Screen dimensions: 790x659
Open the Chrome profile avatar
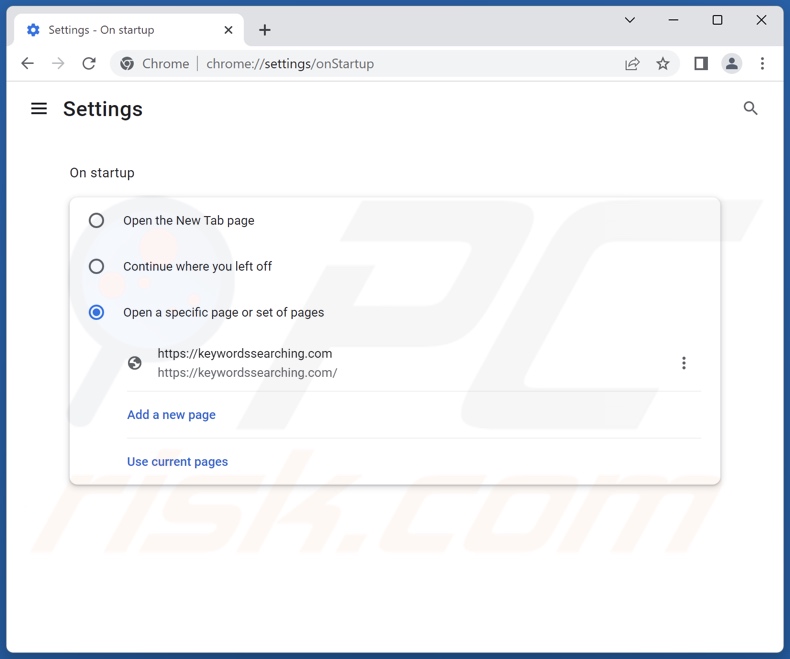point(732,64)
